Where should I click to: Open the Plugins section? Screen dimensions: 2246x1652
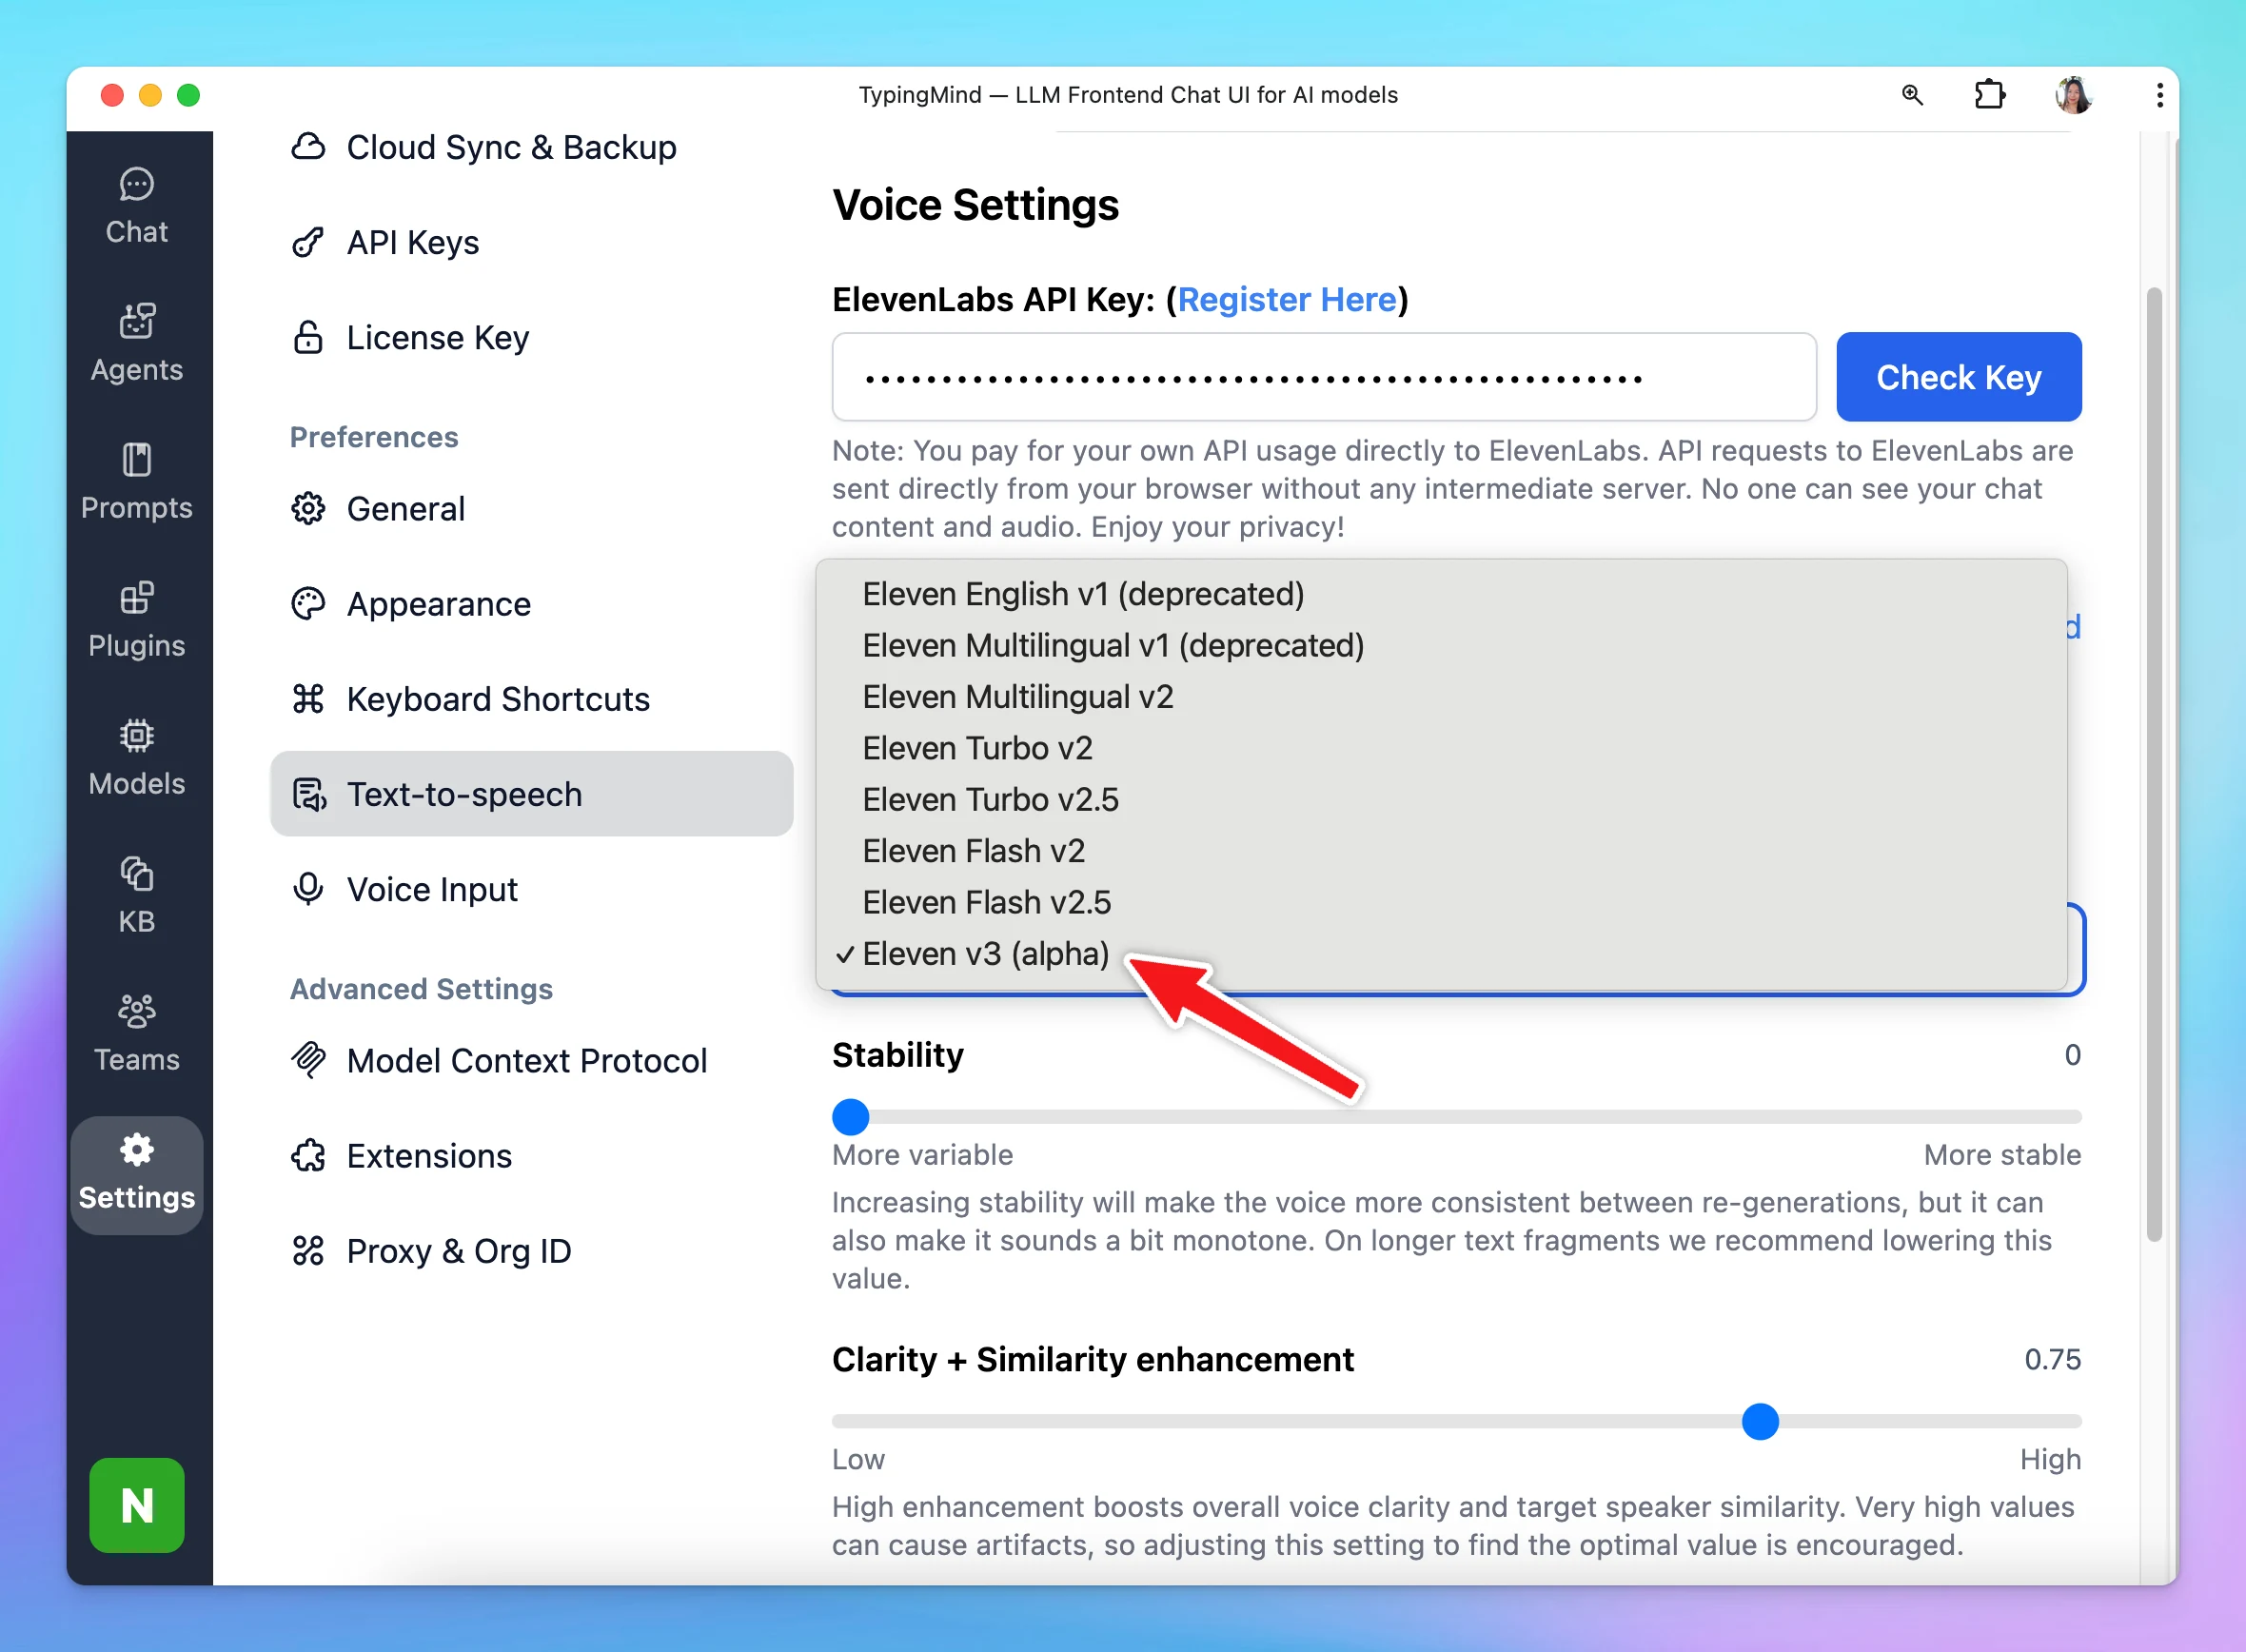(x=137, y=621)
